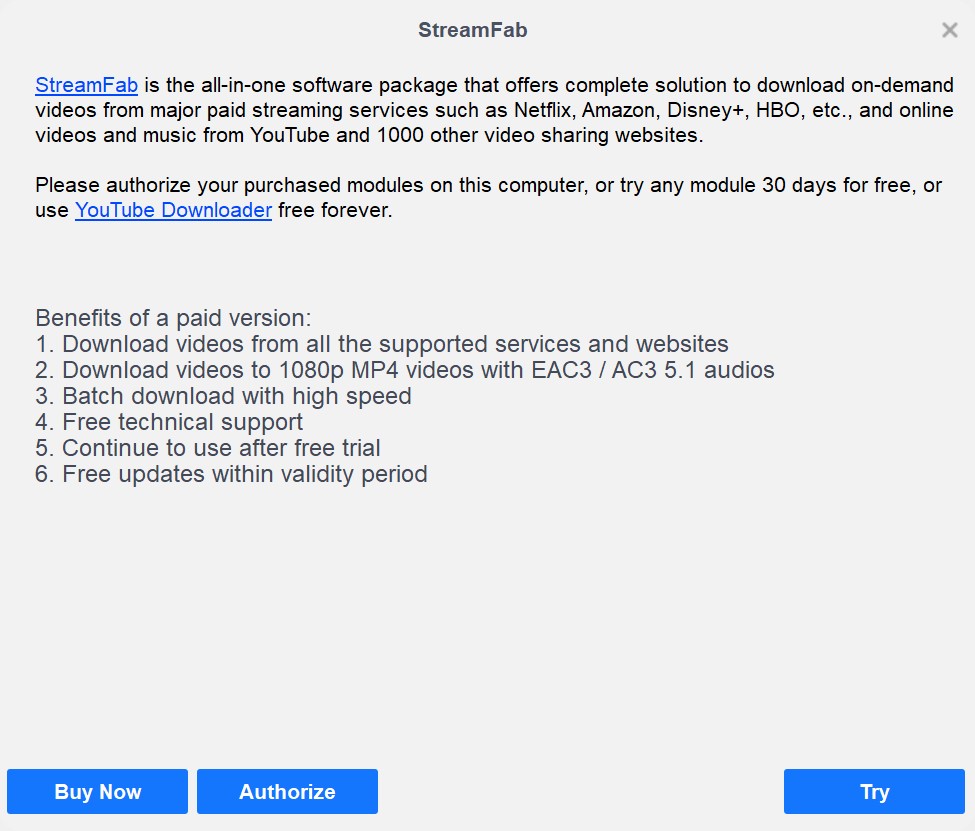Click the '1000 other video sharing websites' text
Viewport: 975px width, 831px height.
(x=540, y=135)
